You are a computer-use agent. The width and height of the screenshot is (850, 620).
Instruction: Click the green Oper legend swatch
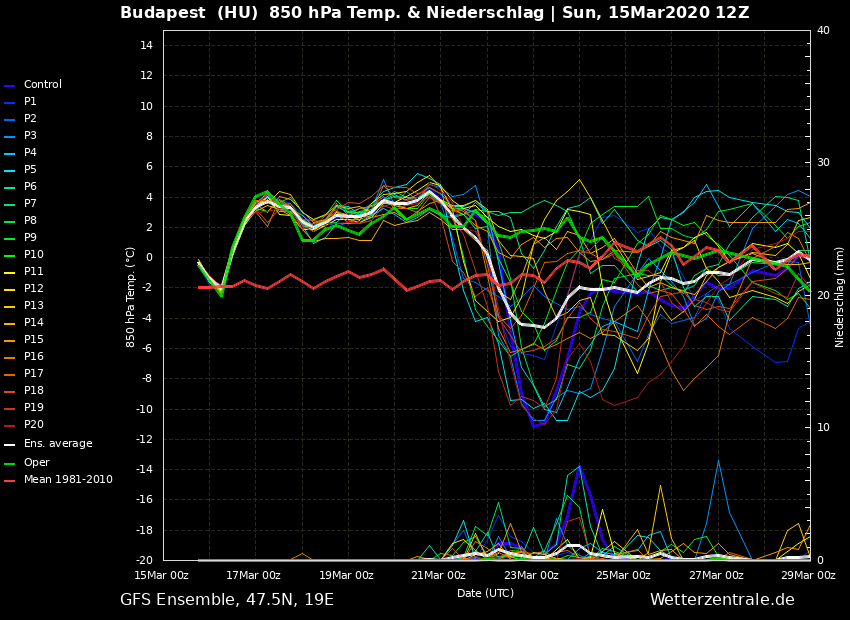(x=10, y=463)
